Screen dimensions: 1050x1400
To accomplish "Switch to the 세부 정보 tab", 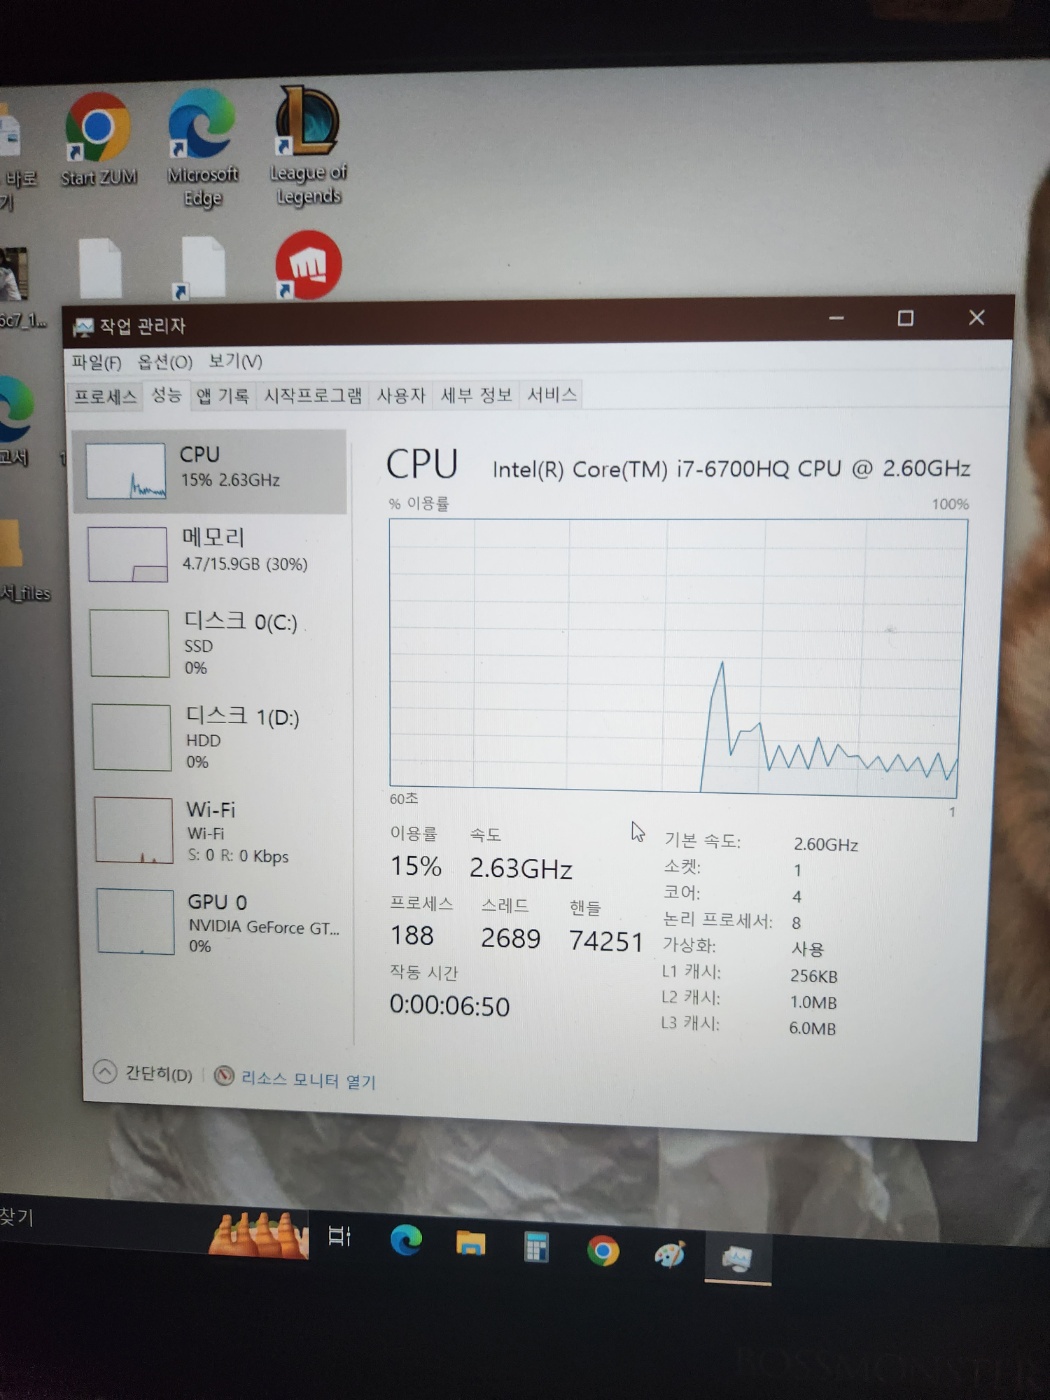I will pyautogui.click(x=477, y=395).
